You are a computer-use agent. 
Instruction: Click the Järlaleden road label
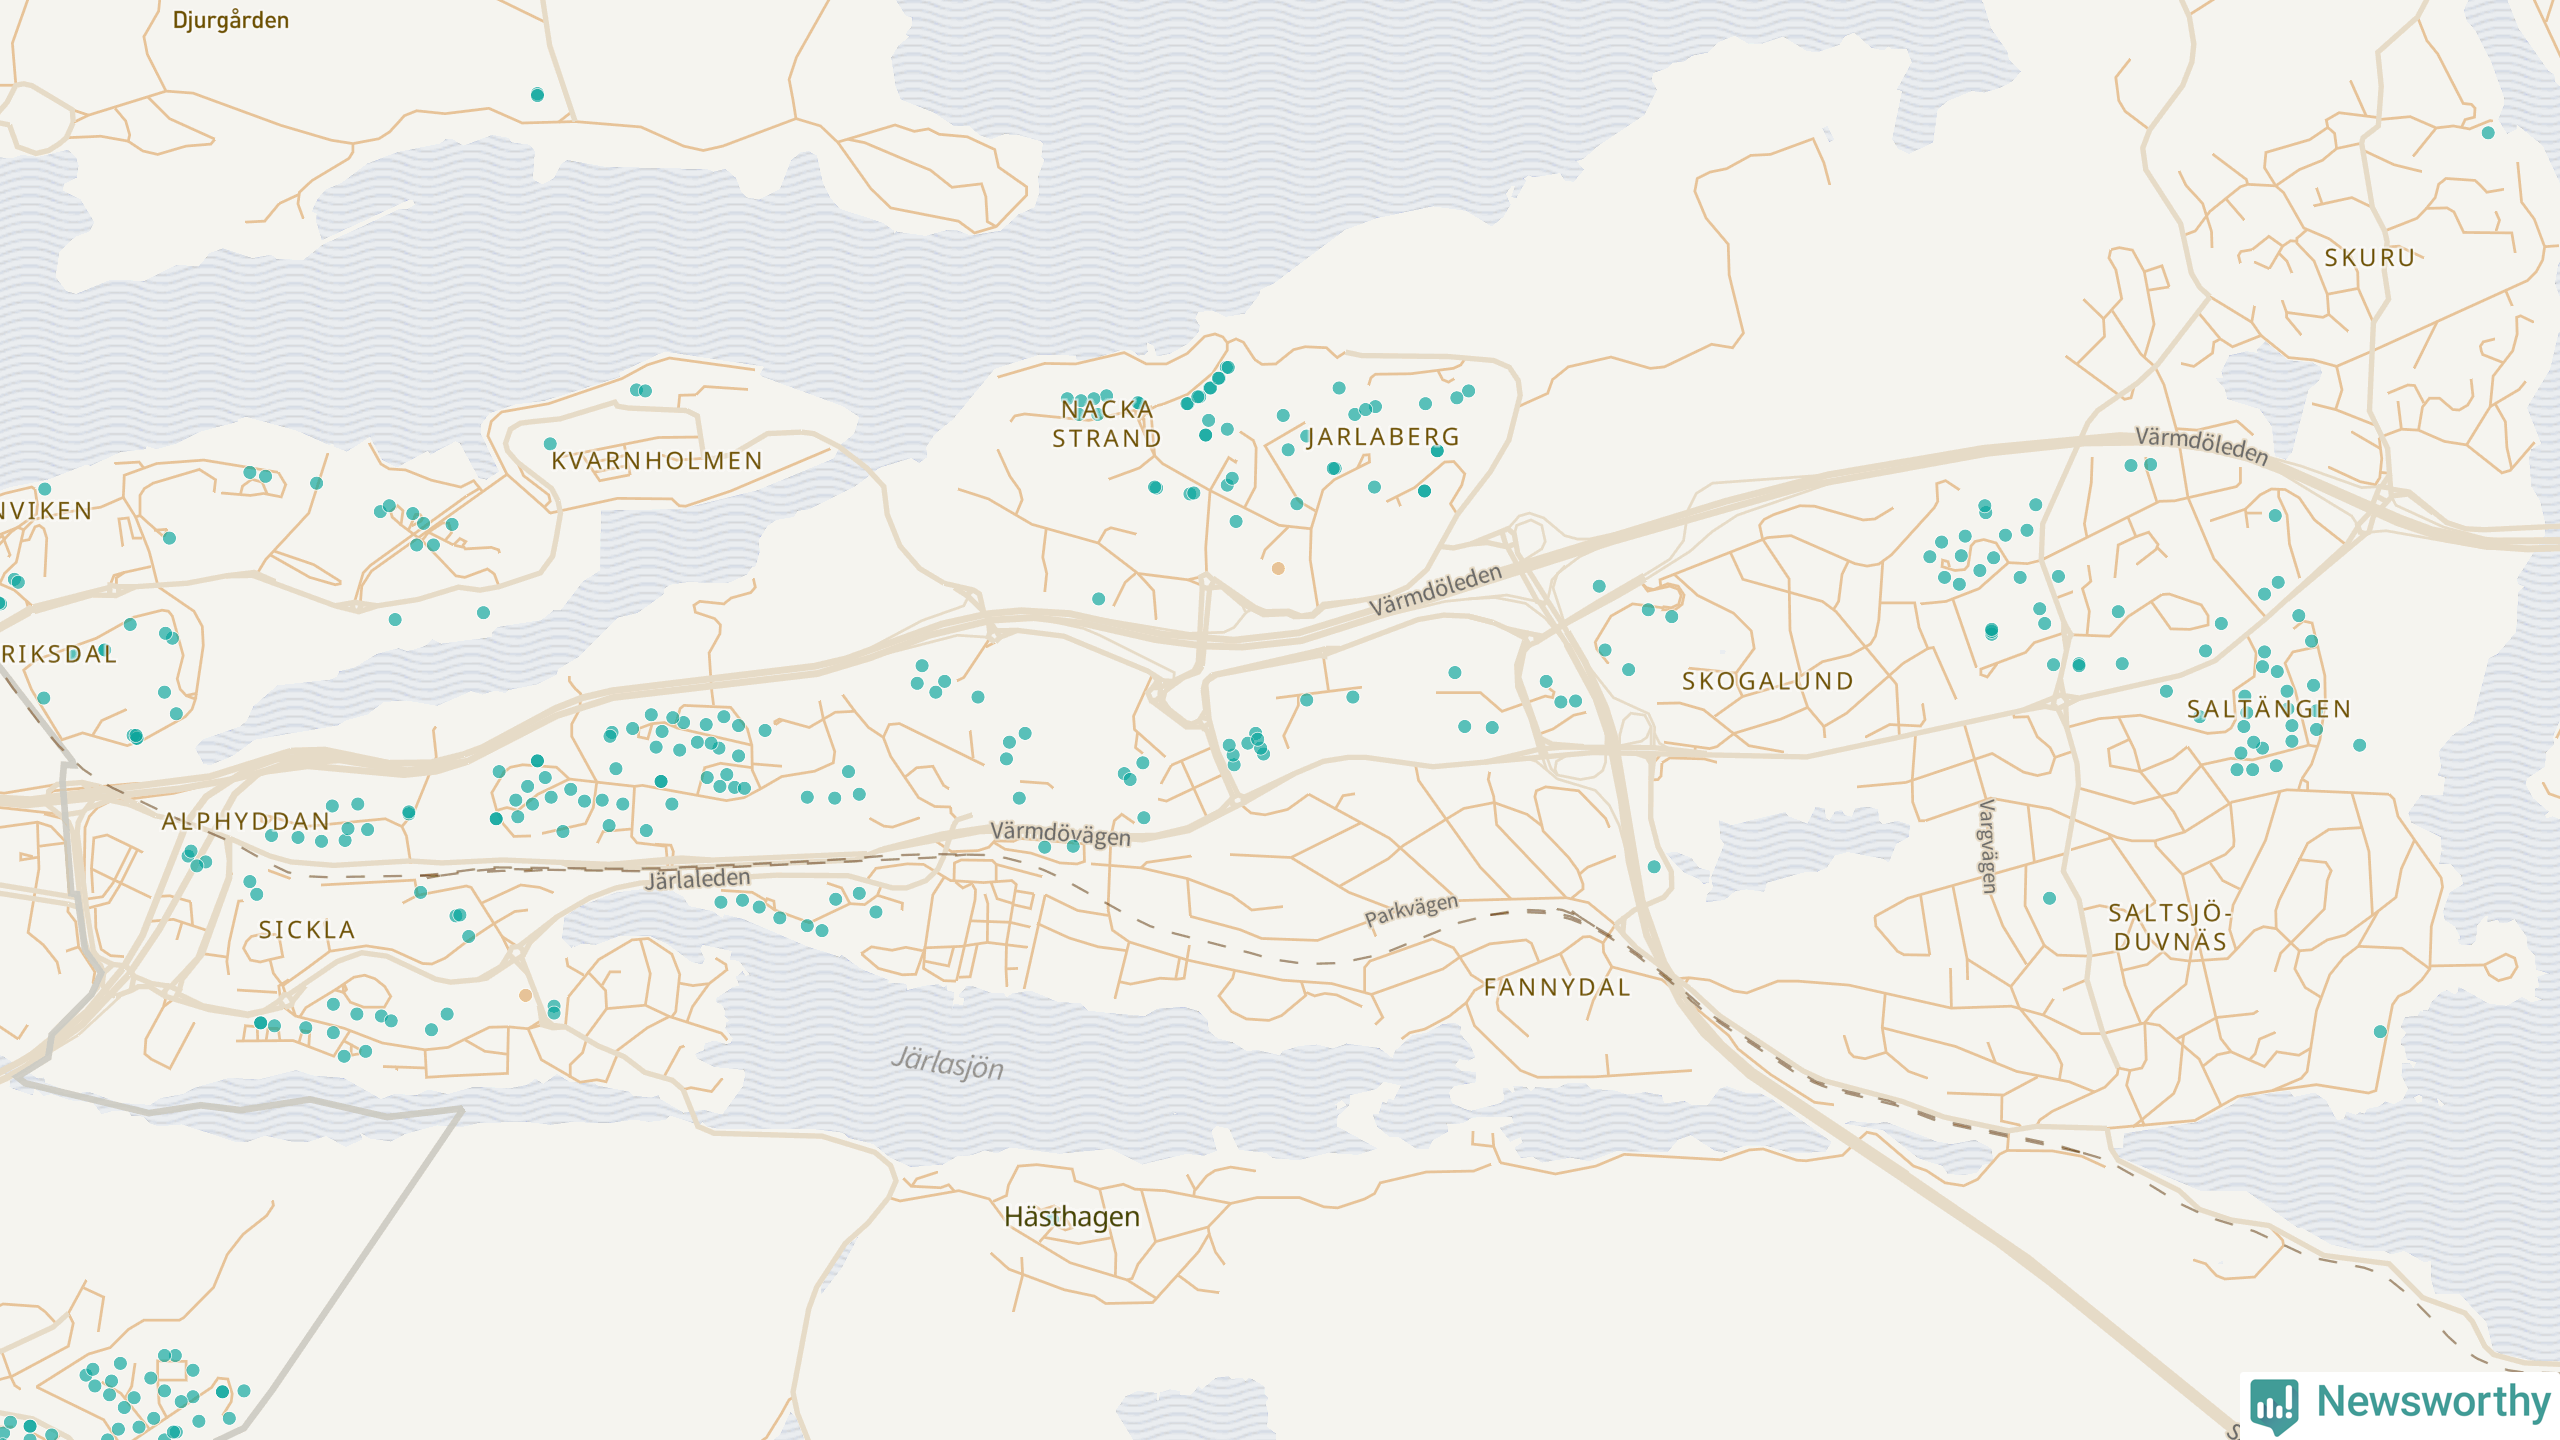697,879
